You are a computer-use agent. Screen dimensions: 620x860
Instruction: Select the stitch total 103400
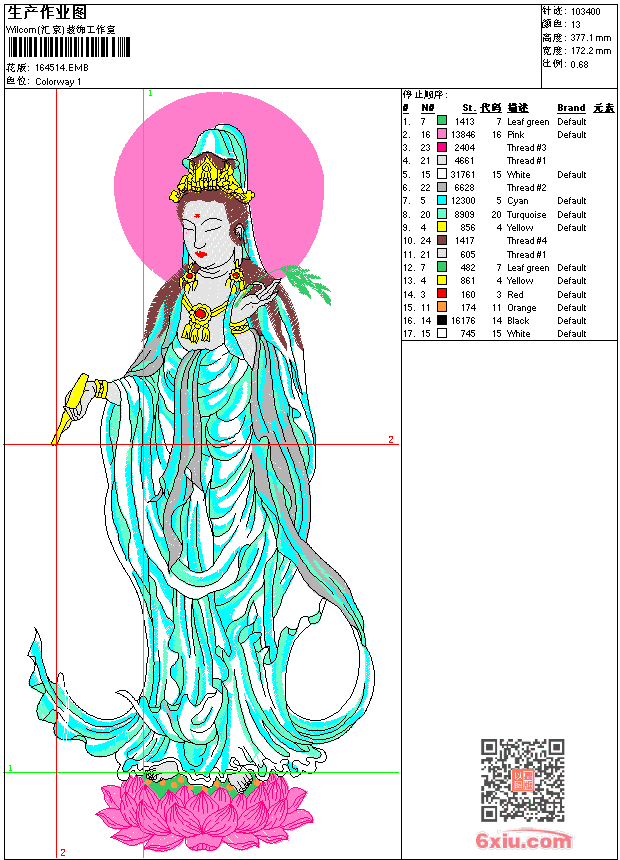pos(585,12)
